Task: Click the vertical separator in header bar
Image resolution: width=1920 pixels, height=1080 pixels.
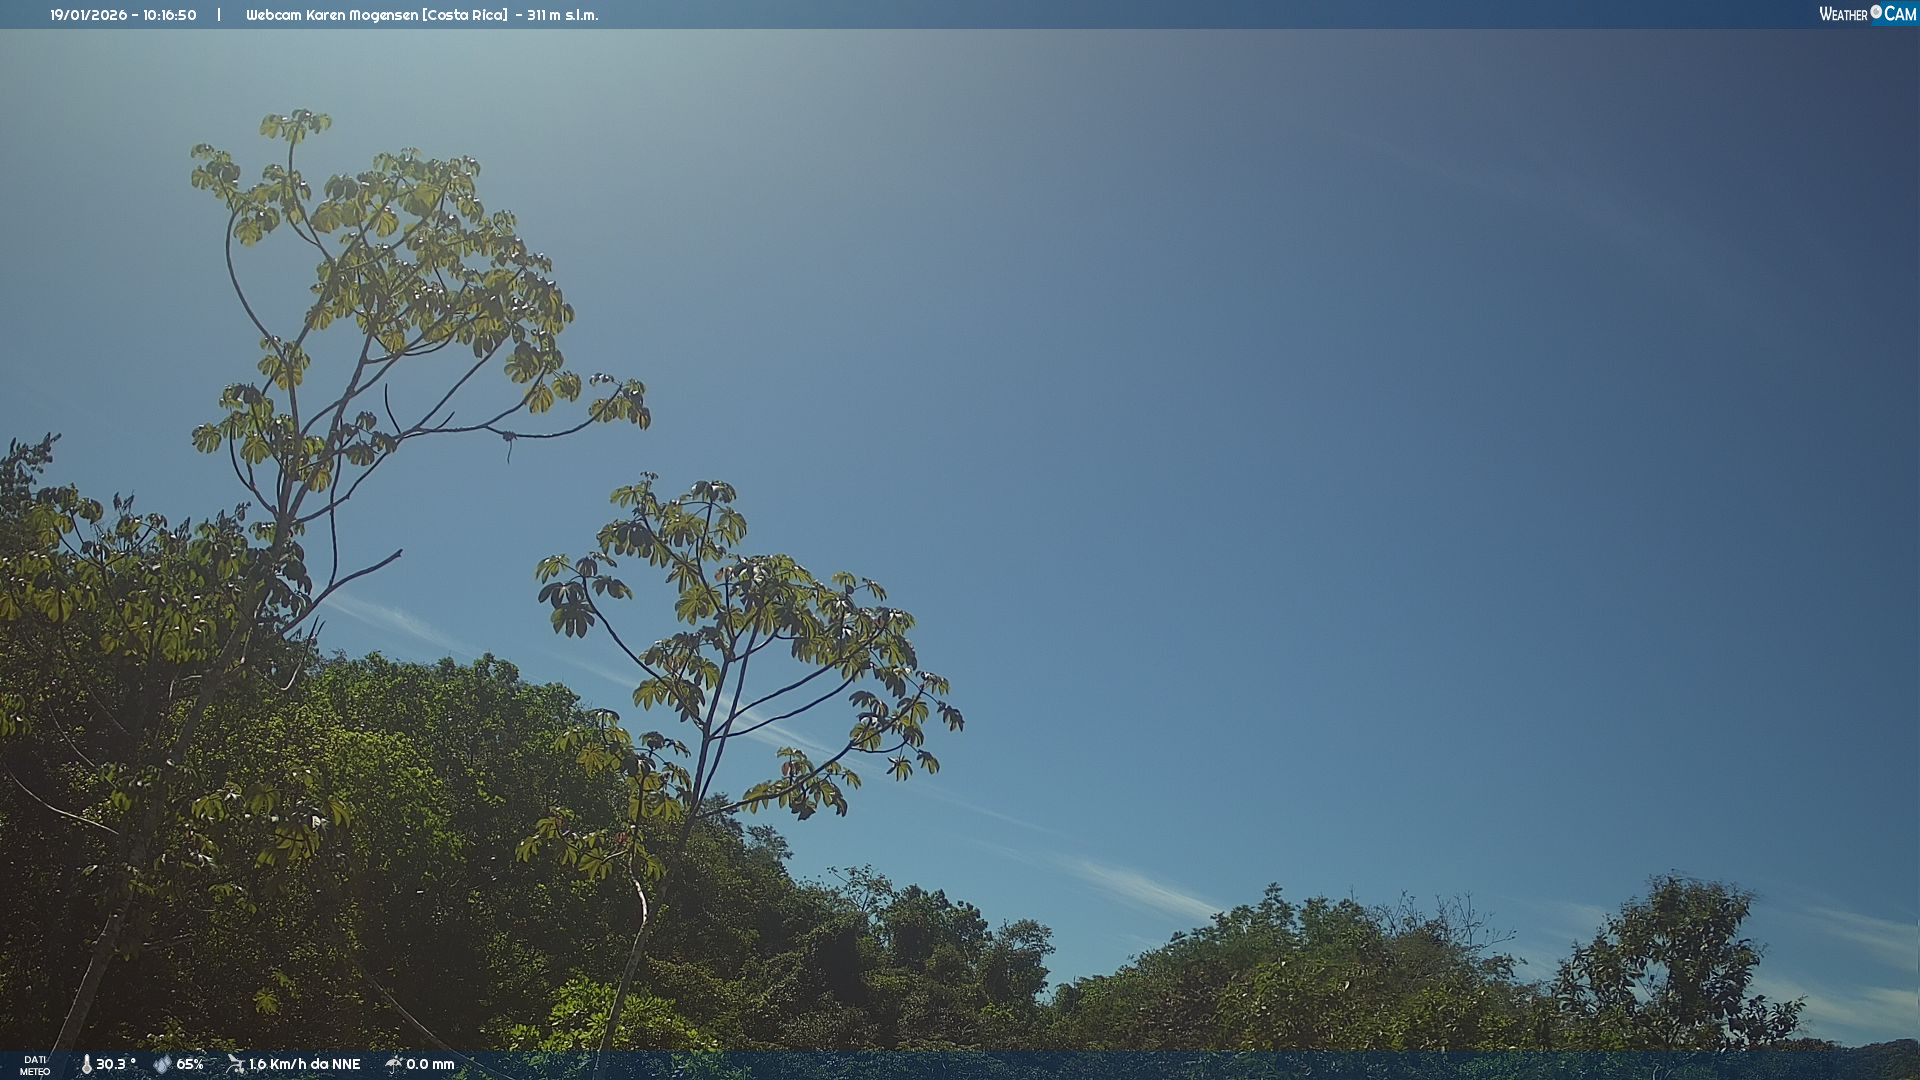Action: click(x=219, y=15)
